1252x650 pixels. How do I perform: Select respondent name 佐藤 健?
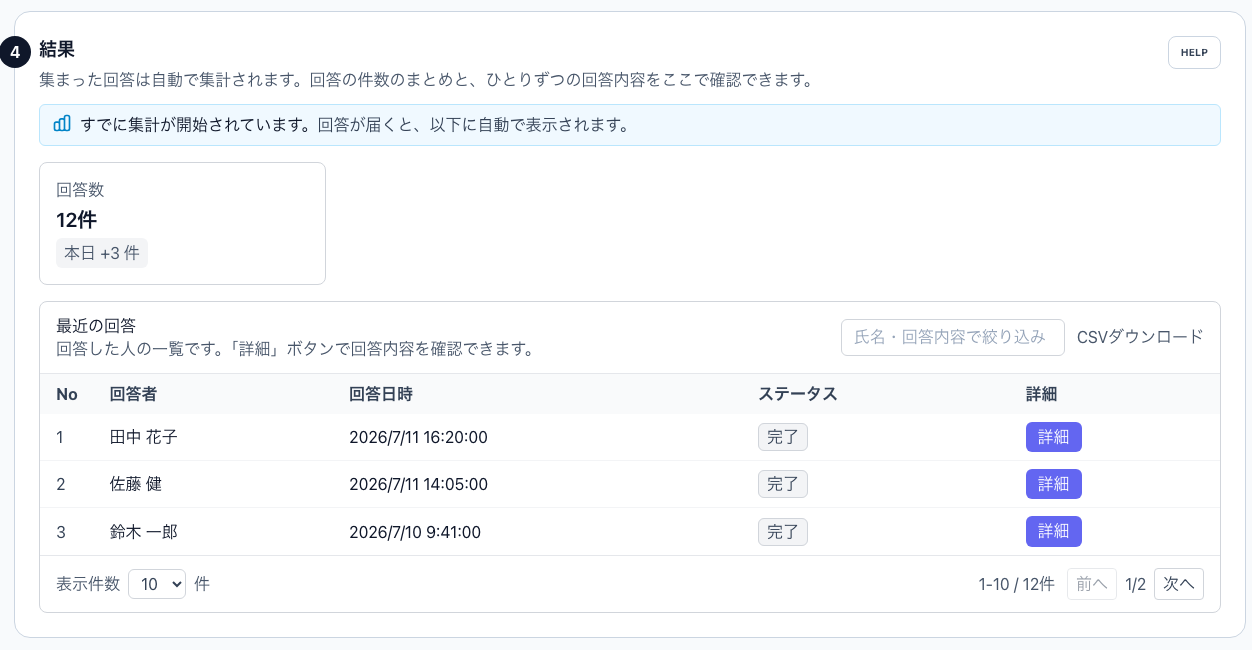tap(136, 484)
